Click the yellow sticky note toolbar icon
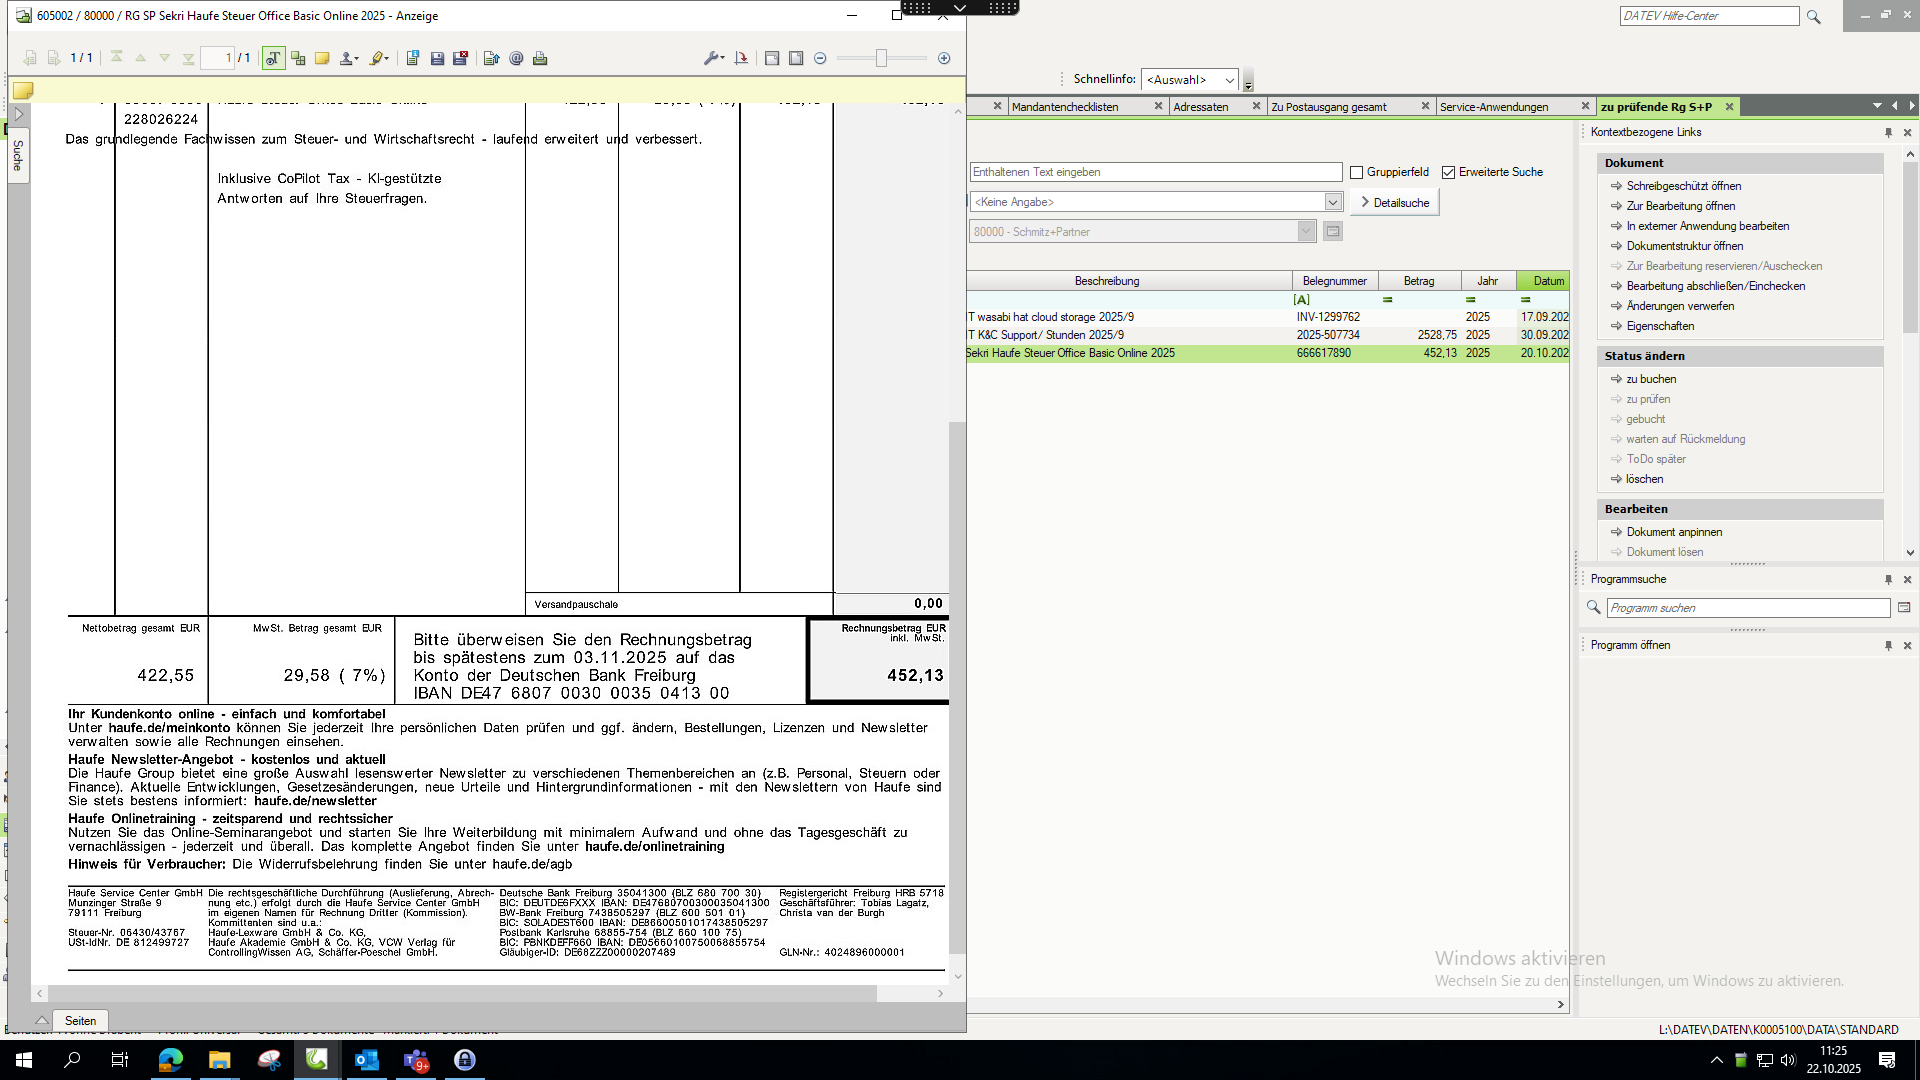 coord(322,59)
